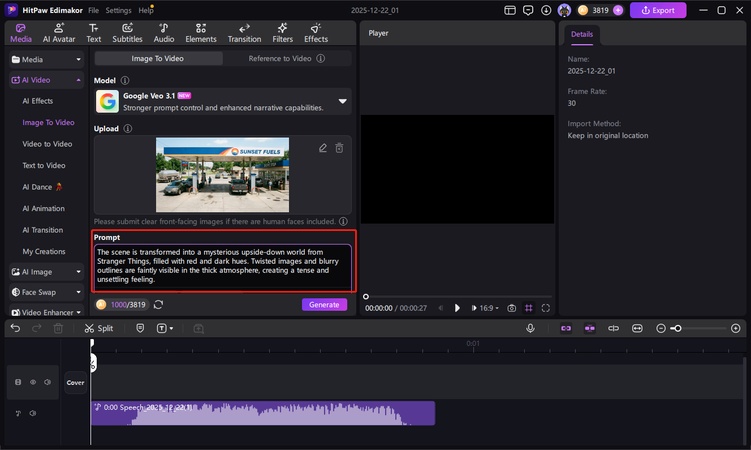The width and height of the screenshot is (751, 450).
Task: Open the Google Veo 3.1 model dropdown
Action: click(342, 101)
